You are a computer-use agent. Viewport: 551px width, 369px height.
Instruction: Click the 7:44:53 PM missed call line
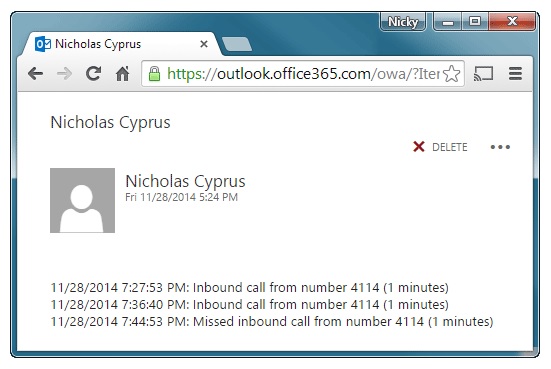coord(272,322)
